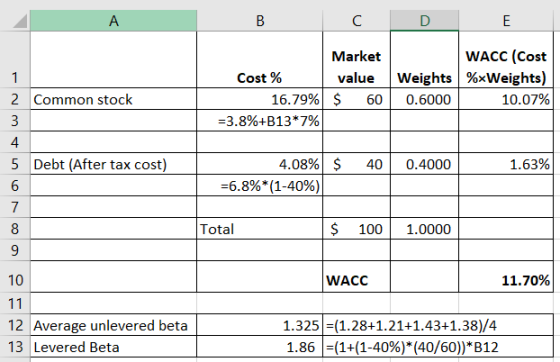
Task: Select the cell showing $ 40
Action: click(x=356, y=164)
